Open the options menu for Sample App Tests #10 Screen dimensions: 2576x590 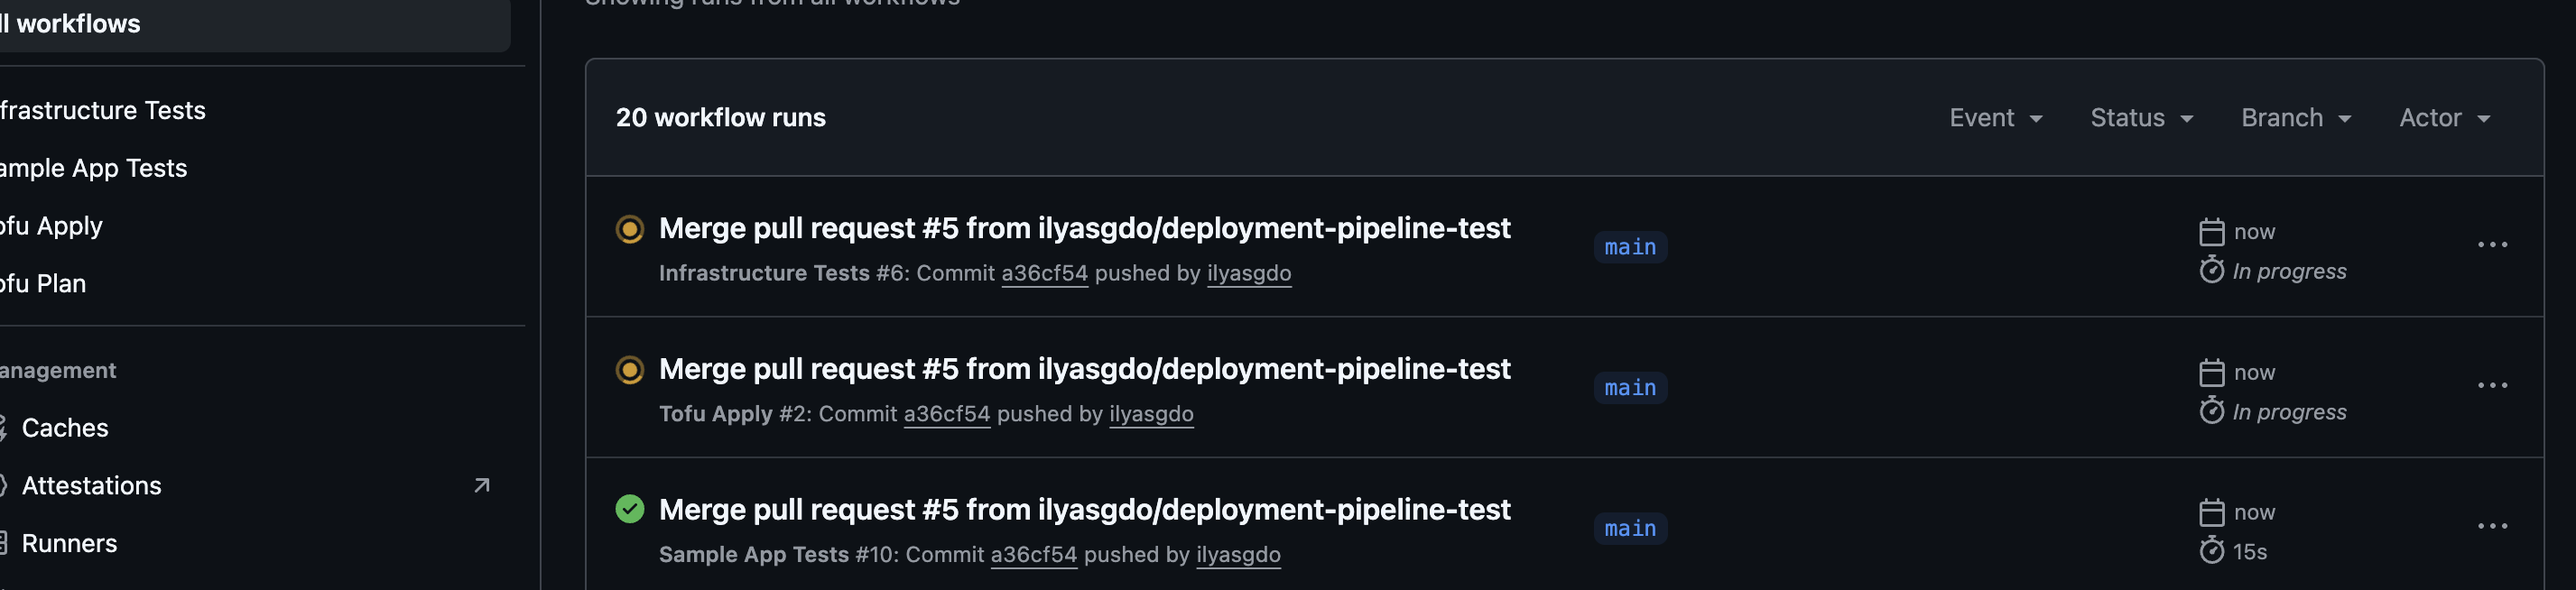coord(2491,526)
